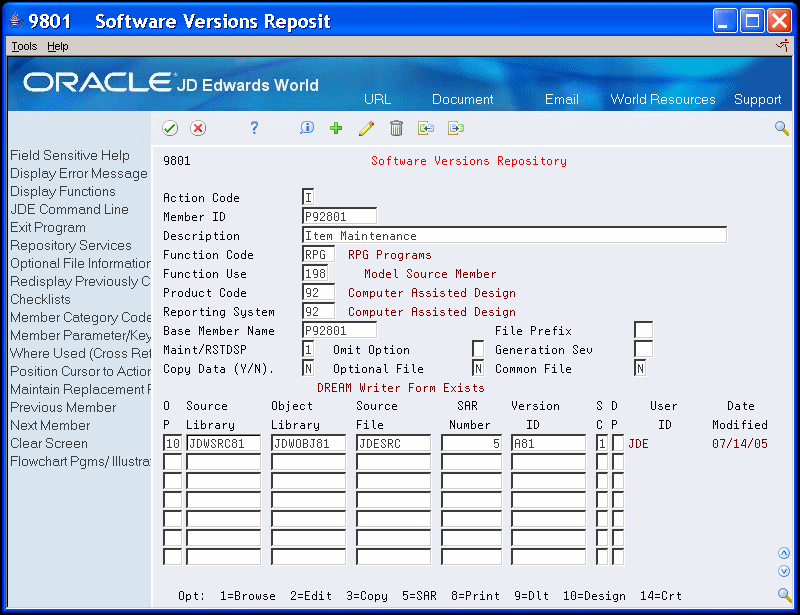
Task: Click the Next Member toolbar icon
Action: [456, 128]
